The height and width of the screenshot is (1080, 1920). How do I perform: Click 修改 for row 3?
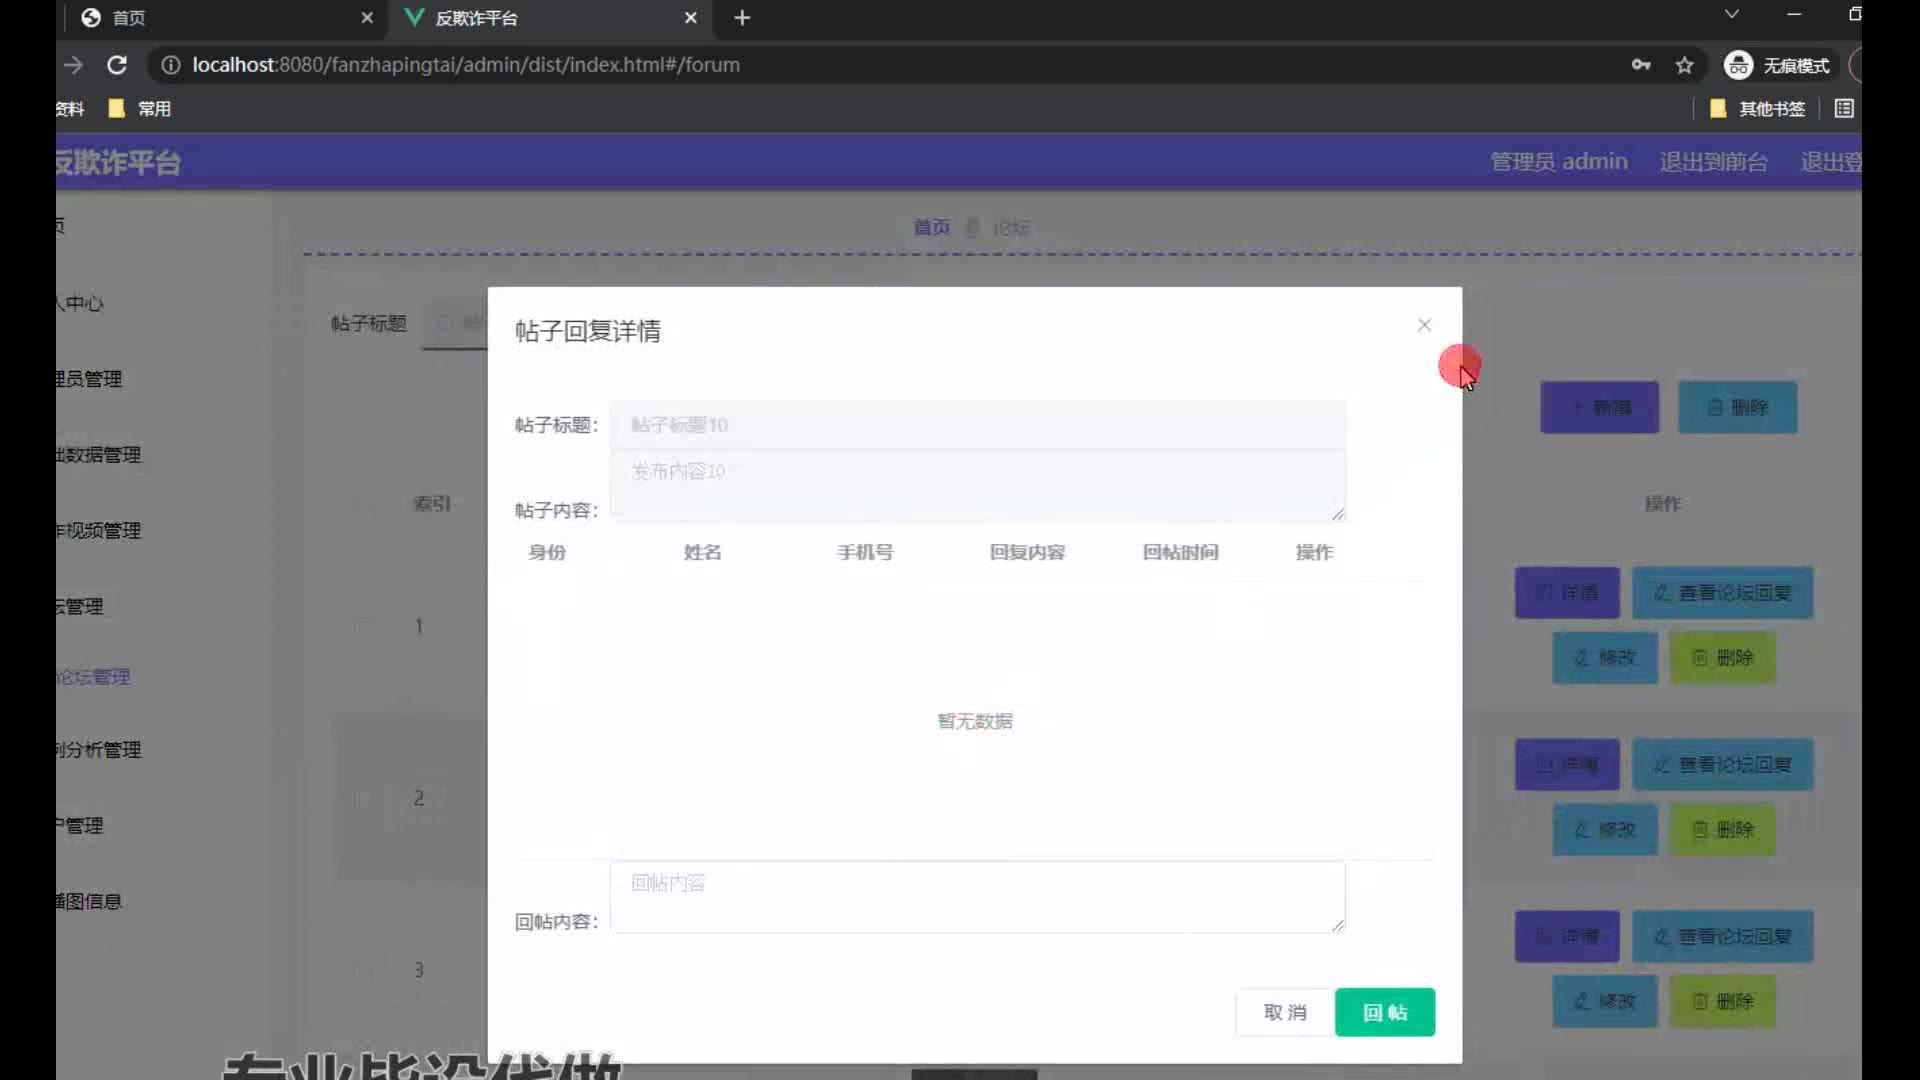pos(1604,1002)
